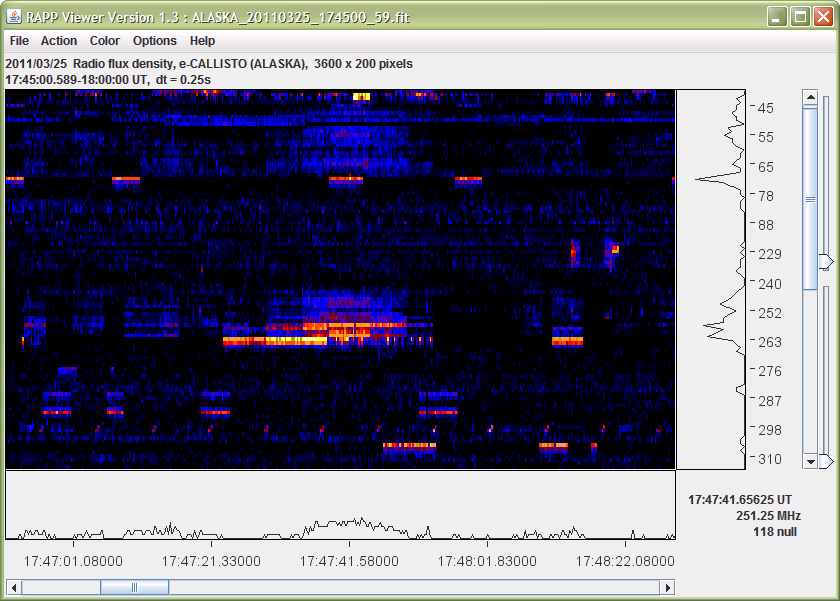840x601 pixels.
Task: Click the 17:48:01.83000 time axis label
Action: pyautogui.click(x=487, y=561)
